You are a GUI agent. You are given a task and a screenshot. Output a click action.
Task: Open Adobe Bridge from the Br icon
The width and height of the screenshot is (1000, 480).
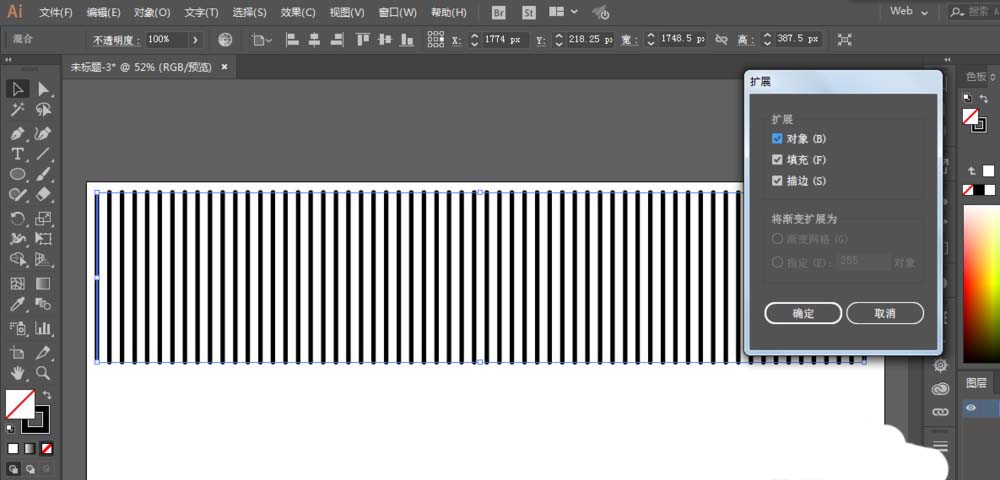click(499, 13)
